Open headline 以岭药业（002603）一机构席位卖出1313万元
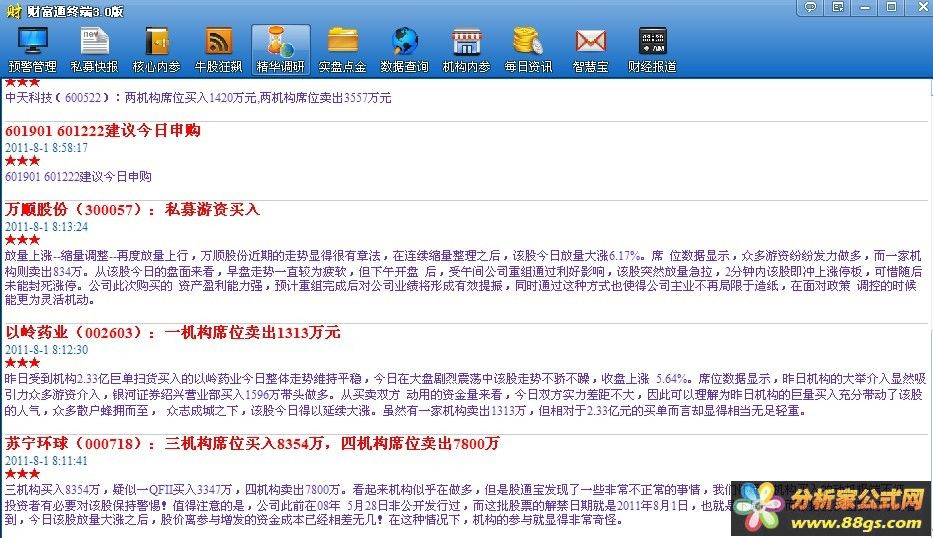 click(173, 332)
